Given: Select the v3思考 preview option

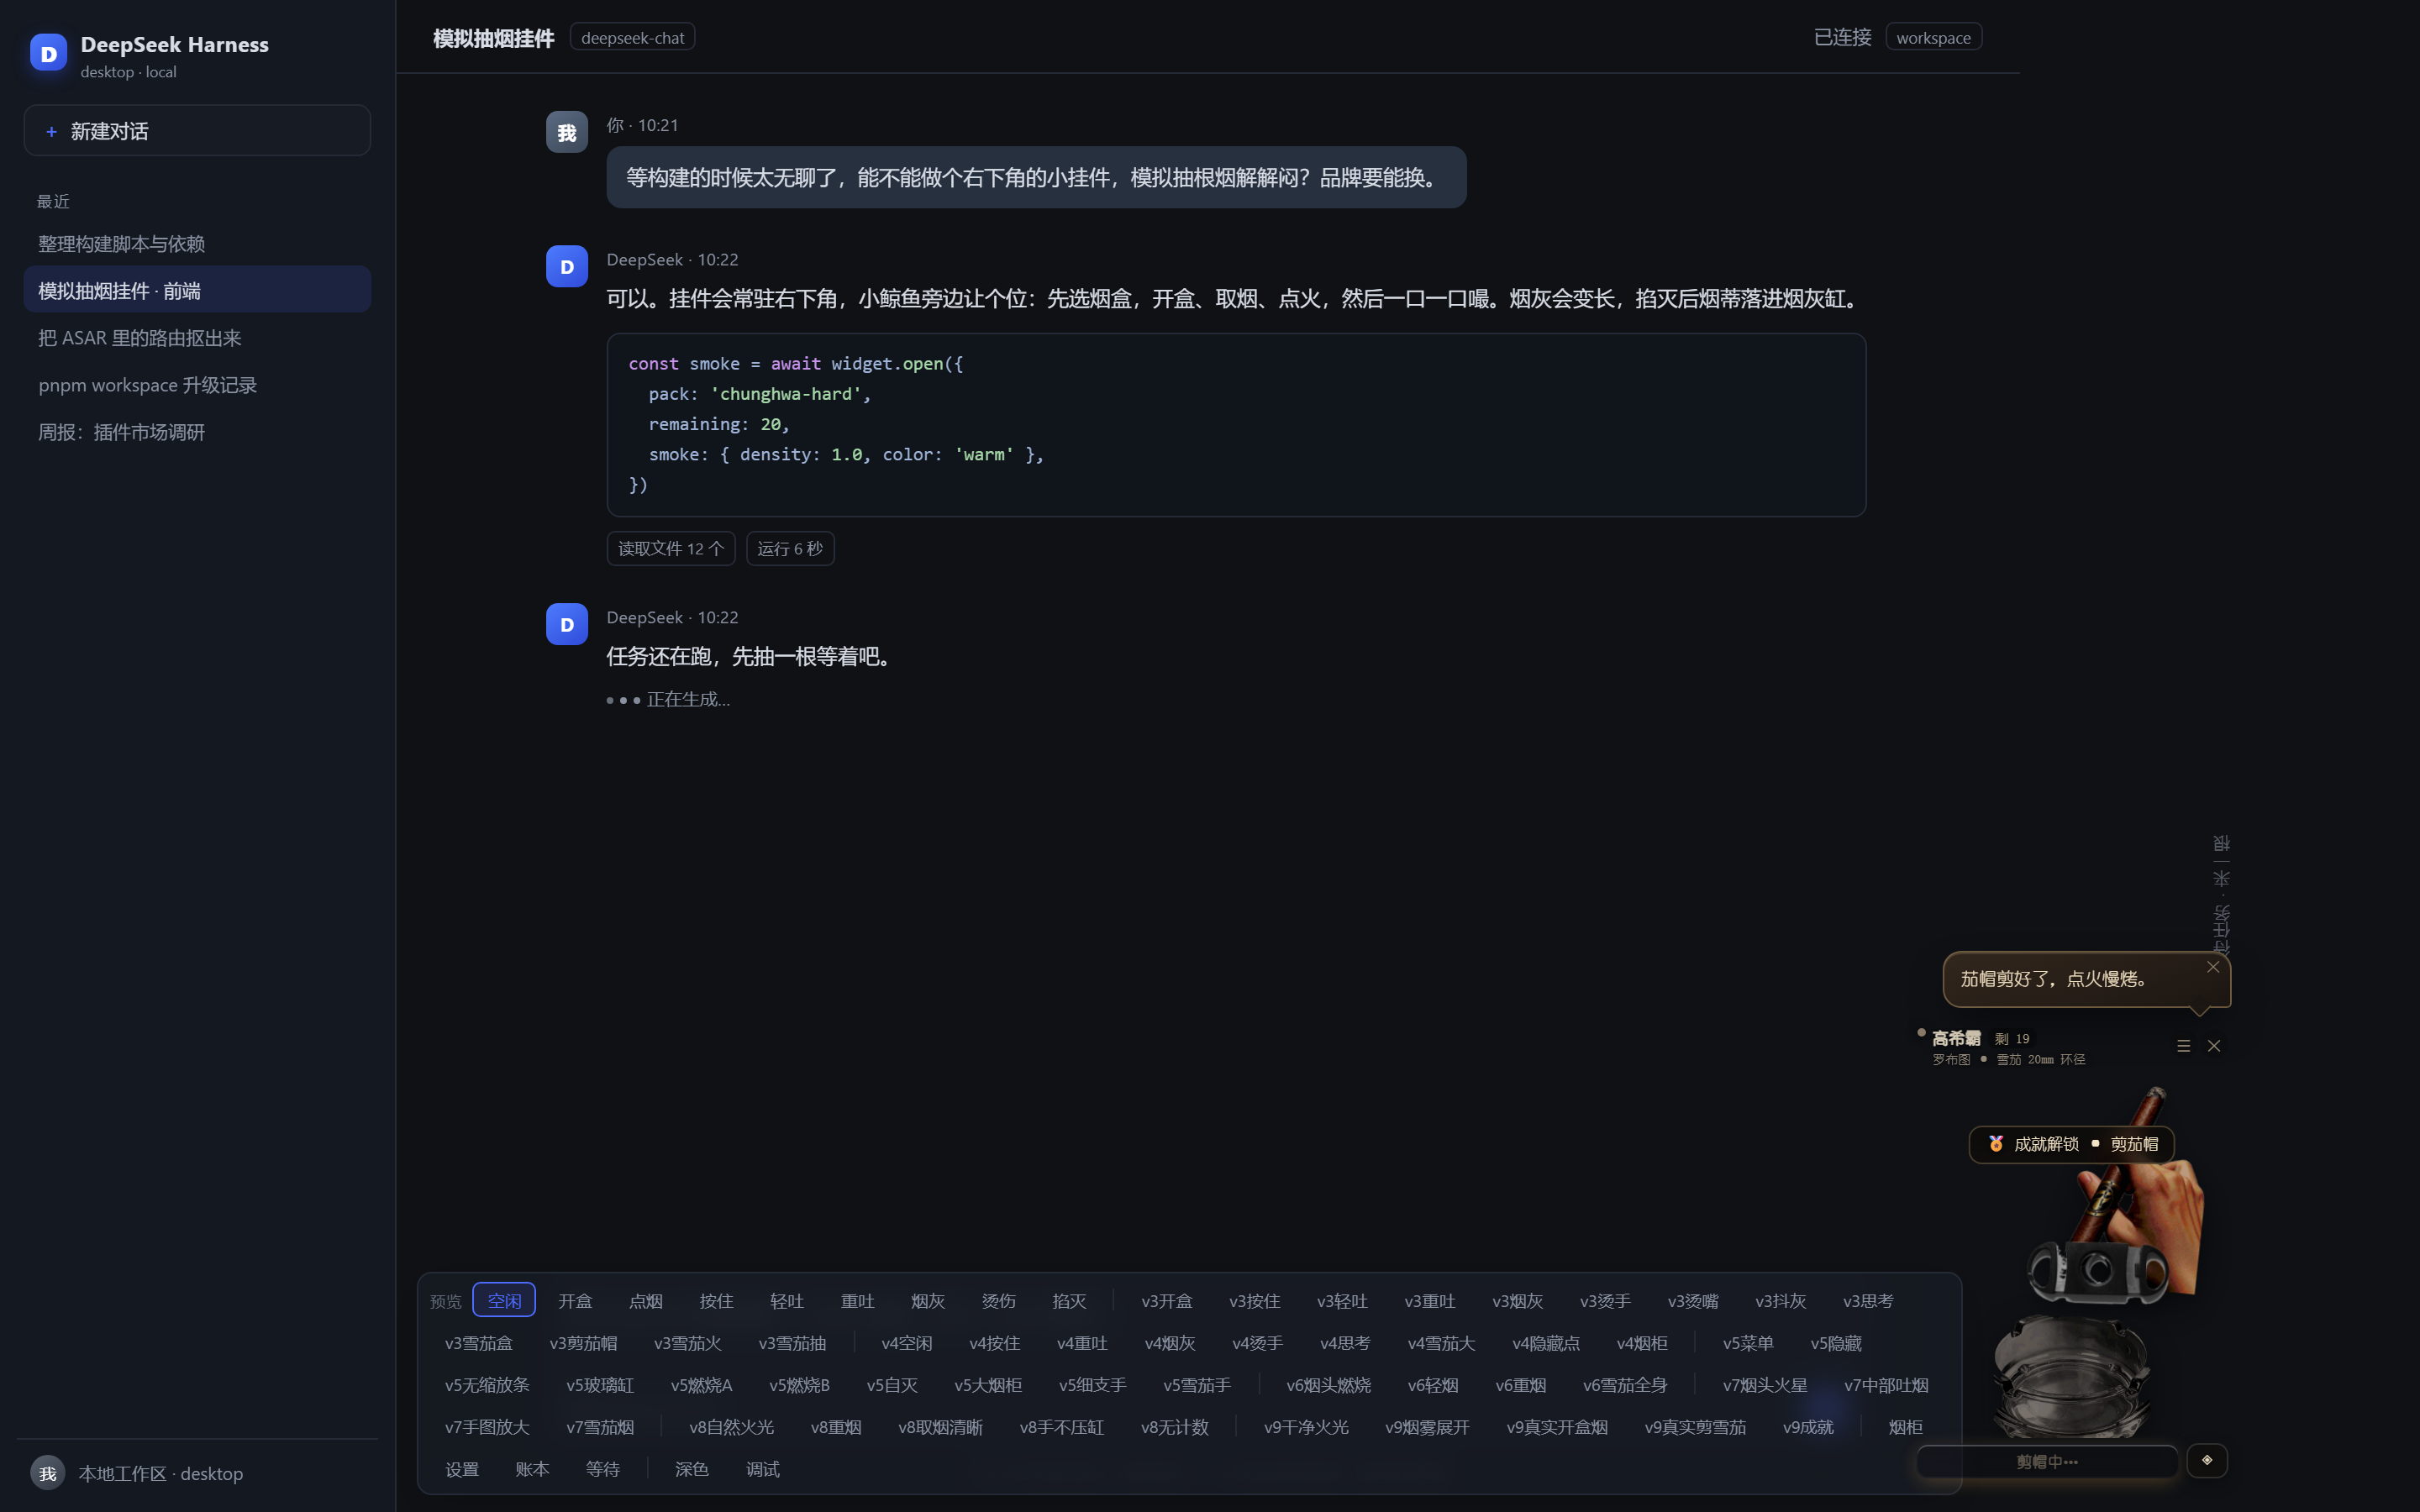Looking at the screenshot, I should (1868, 1300).
